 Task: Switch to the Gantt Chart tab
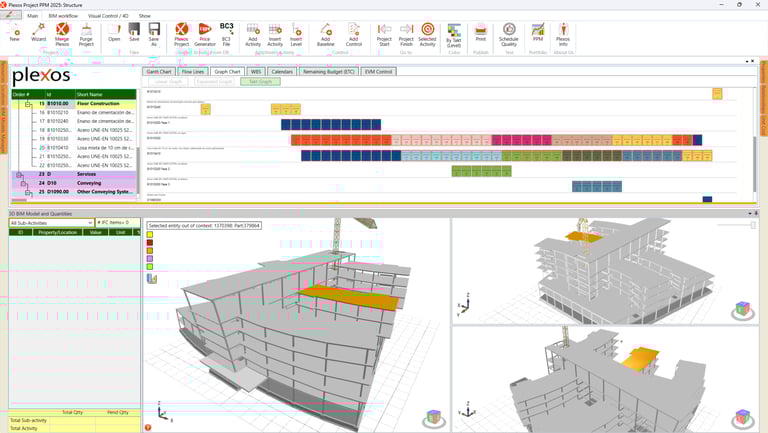[159, 72]
